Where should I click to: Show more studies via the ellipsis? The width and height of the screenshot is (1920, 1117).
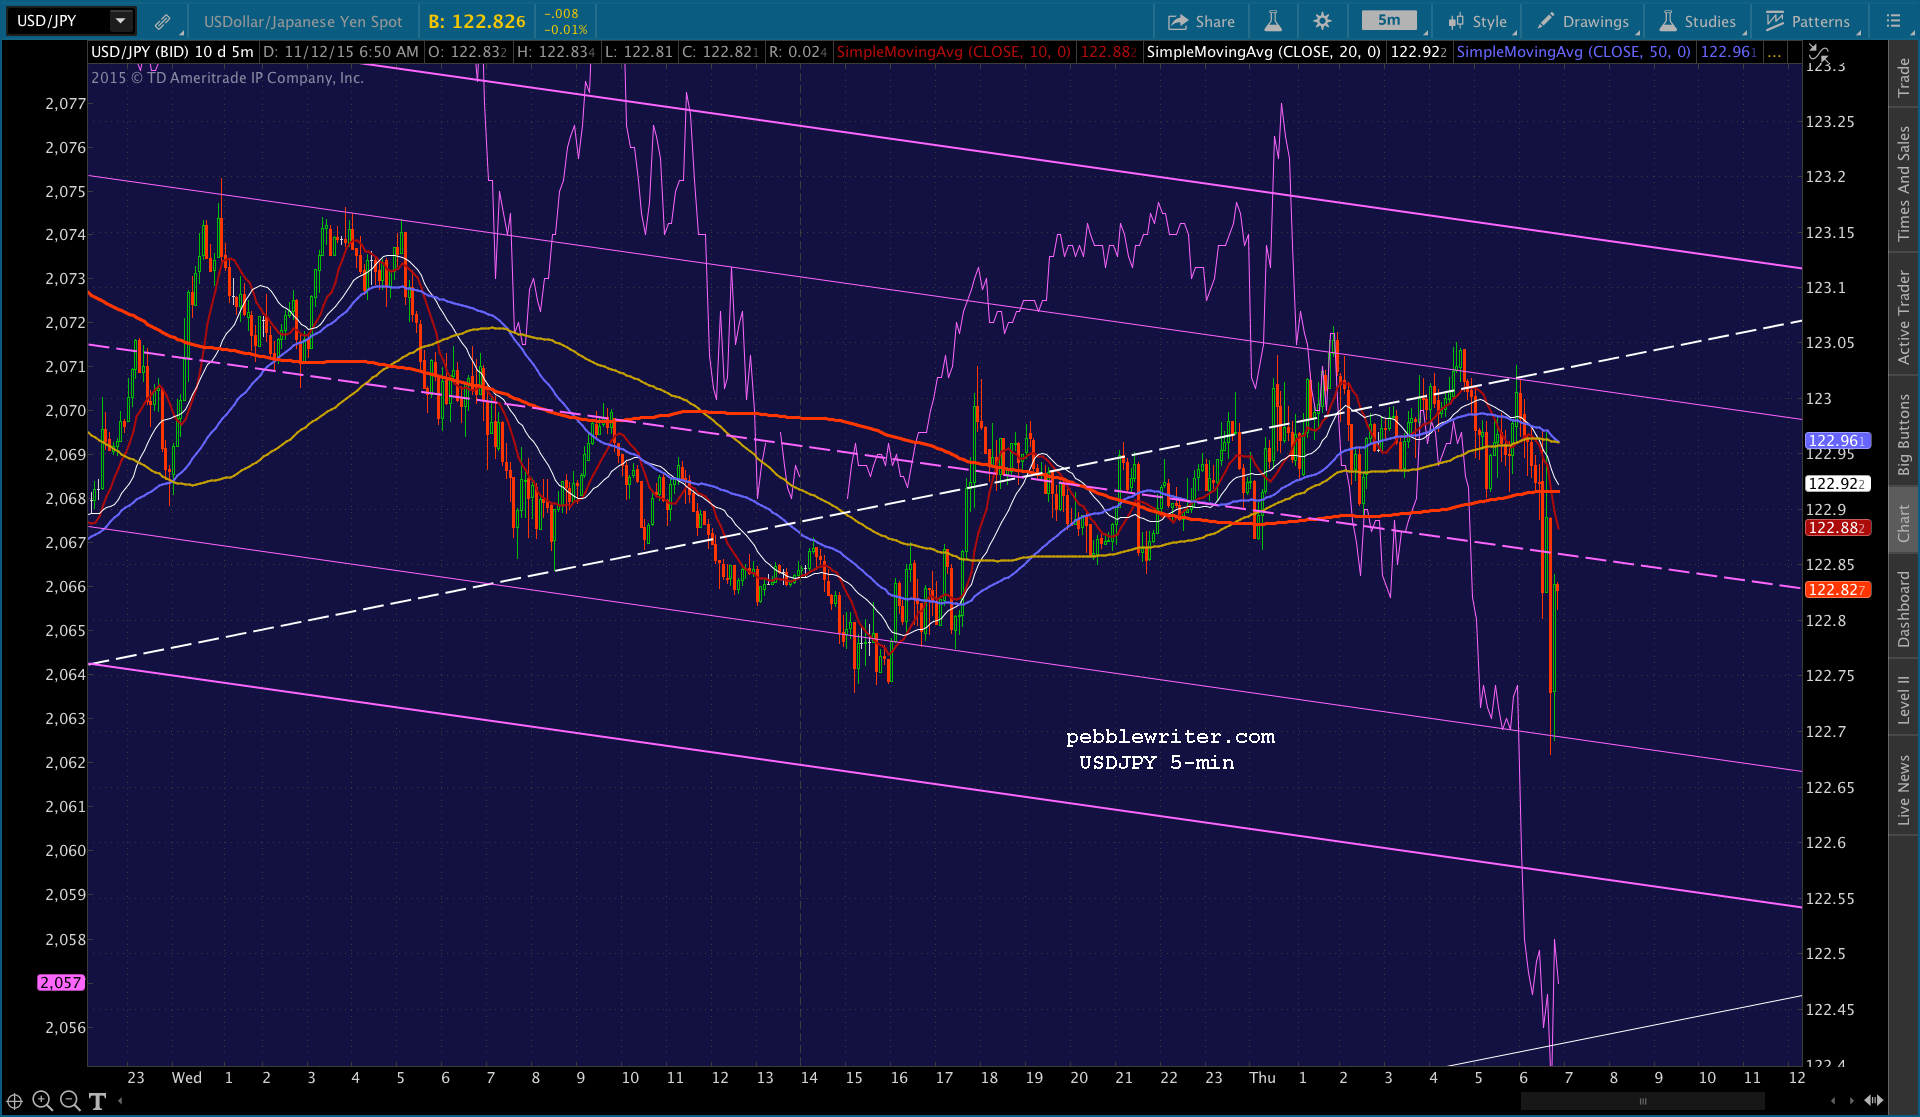coord(1774,52)
